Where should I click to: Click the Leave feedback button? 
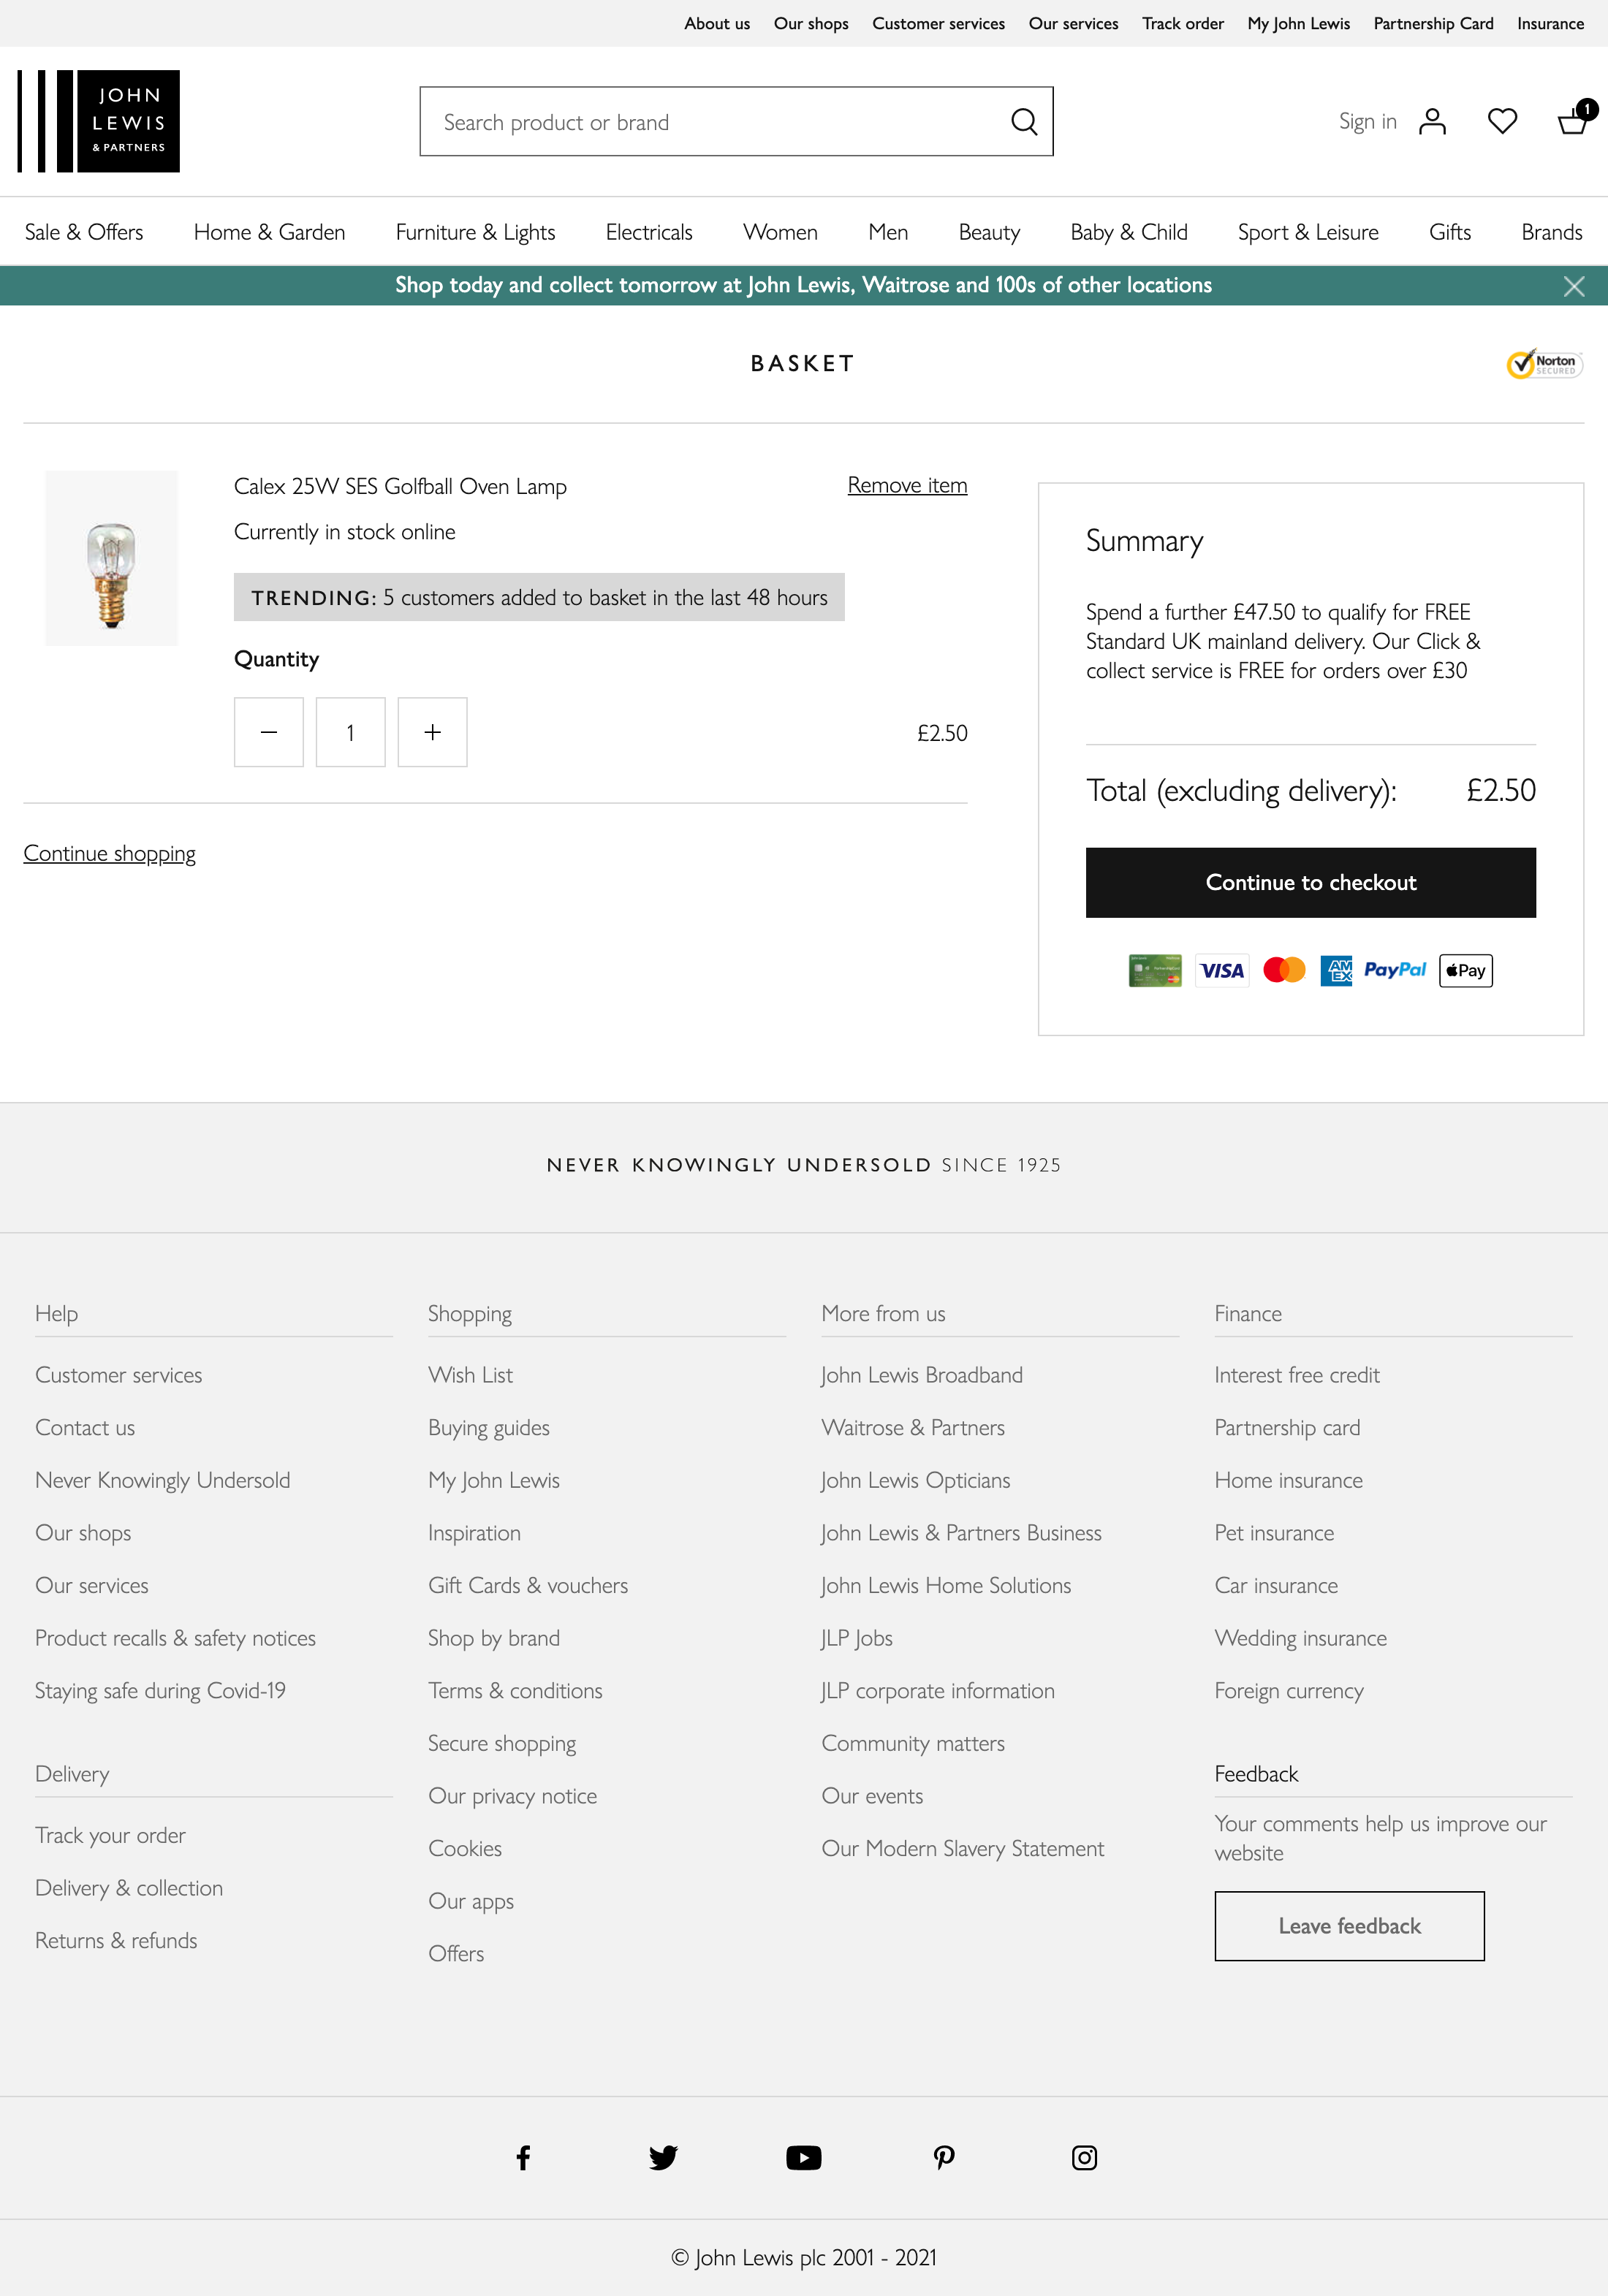pos(1349,1925)
